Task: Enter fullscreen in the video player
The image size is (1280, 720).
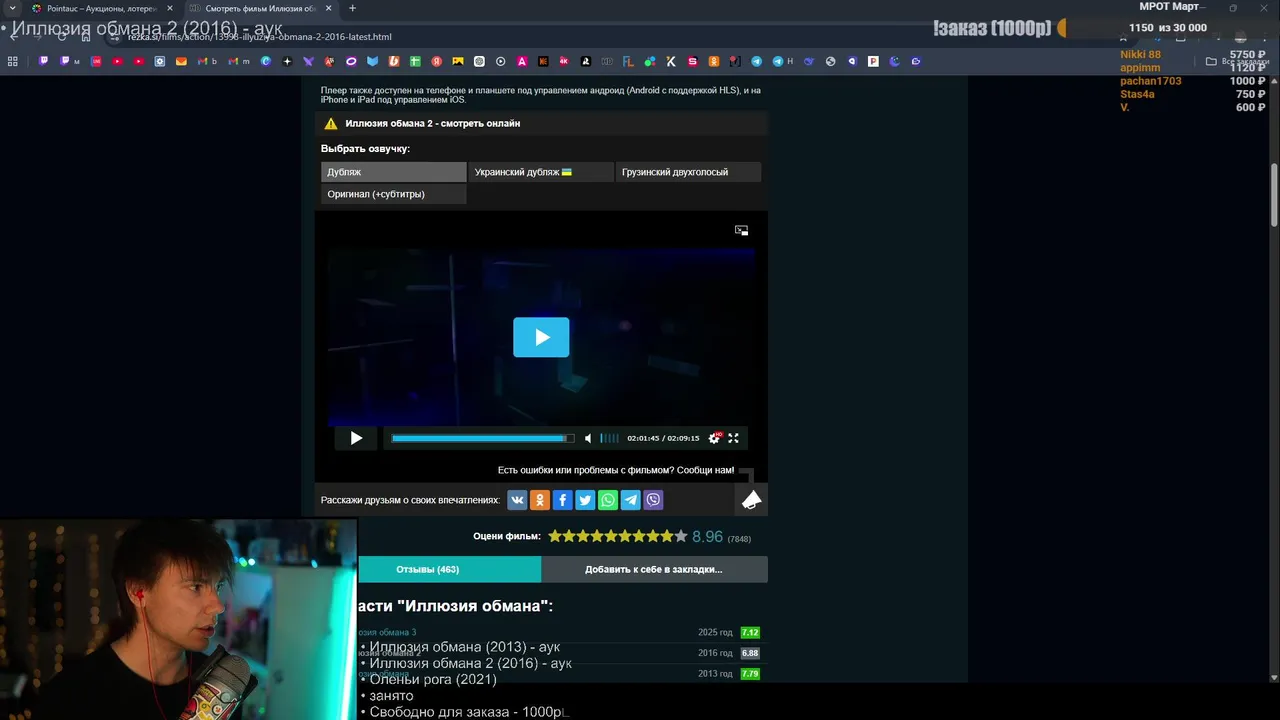Action: pyautogui.click(x=733, y=438)
